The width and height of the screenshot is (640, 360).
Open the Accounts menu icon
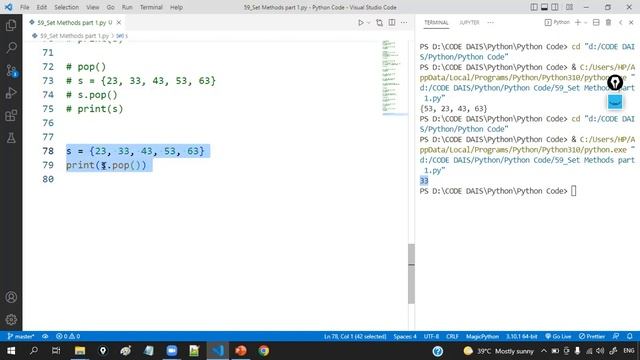[11, 297]
